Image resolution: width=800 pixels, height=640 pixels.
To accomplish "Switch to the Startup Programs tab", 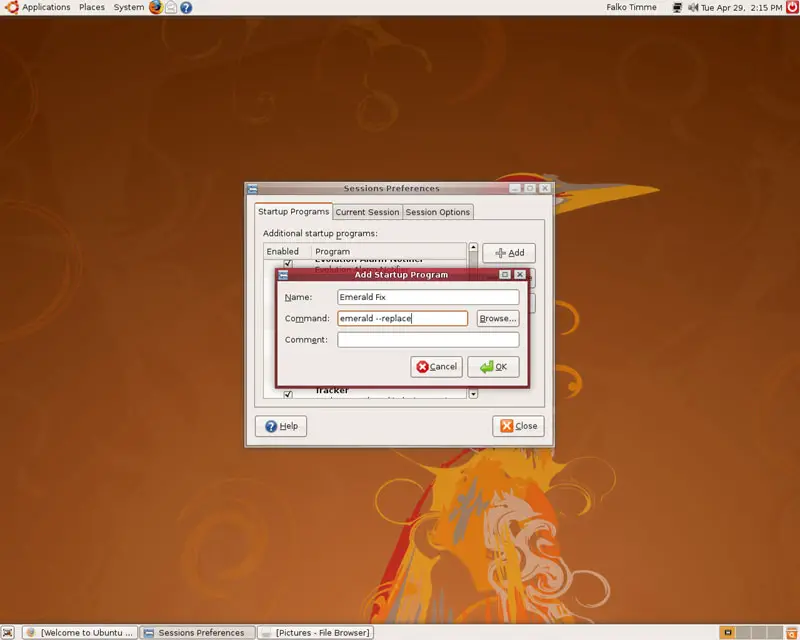I will click(x=293, y=211).
